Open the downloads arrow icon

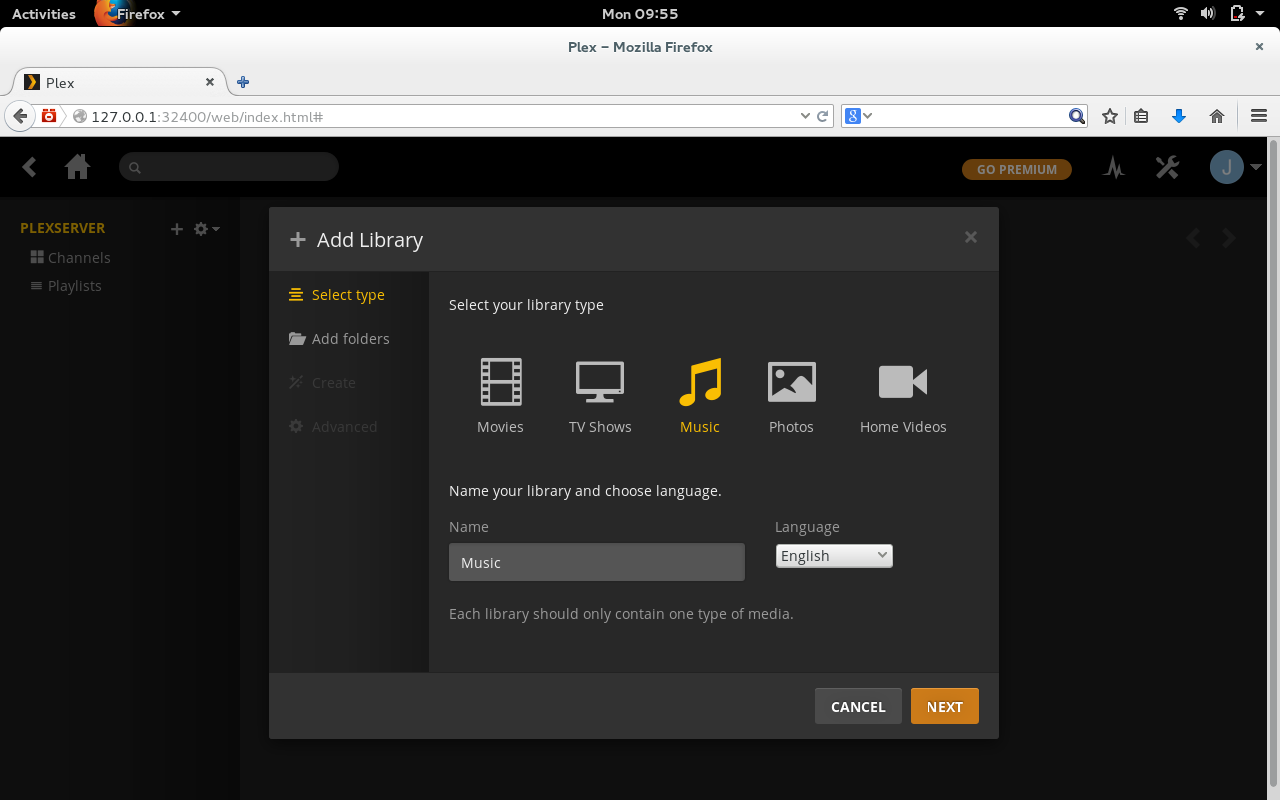(1179, 116)
